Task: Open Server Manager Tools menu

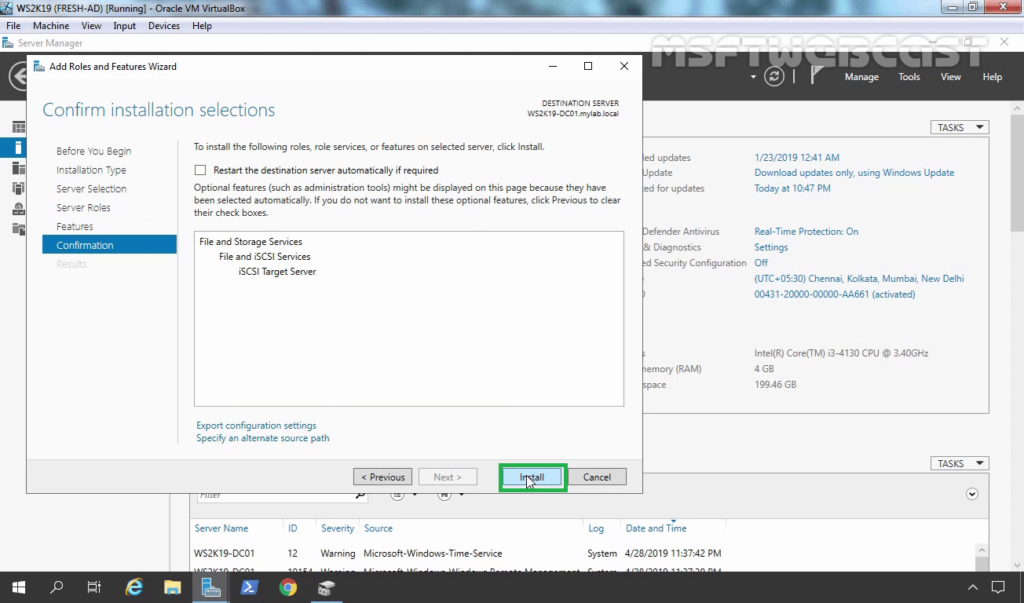Action: (x=908, y=76)
